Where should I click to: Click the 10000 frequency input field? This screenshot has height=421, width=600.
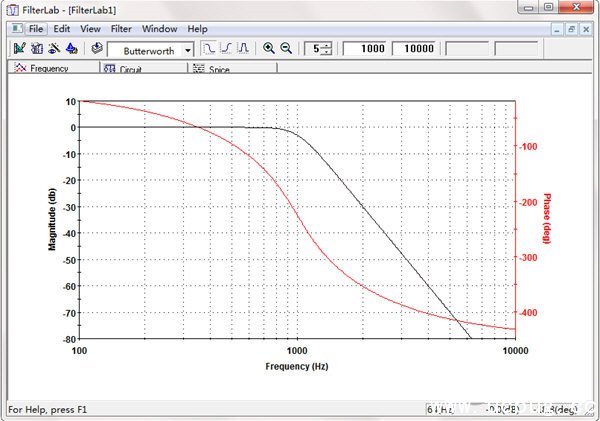(x=419, y=49)
